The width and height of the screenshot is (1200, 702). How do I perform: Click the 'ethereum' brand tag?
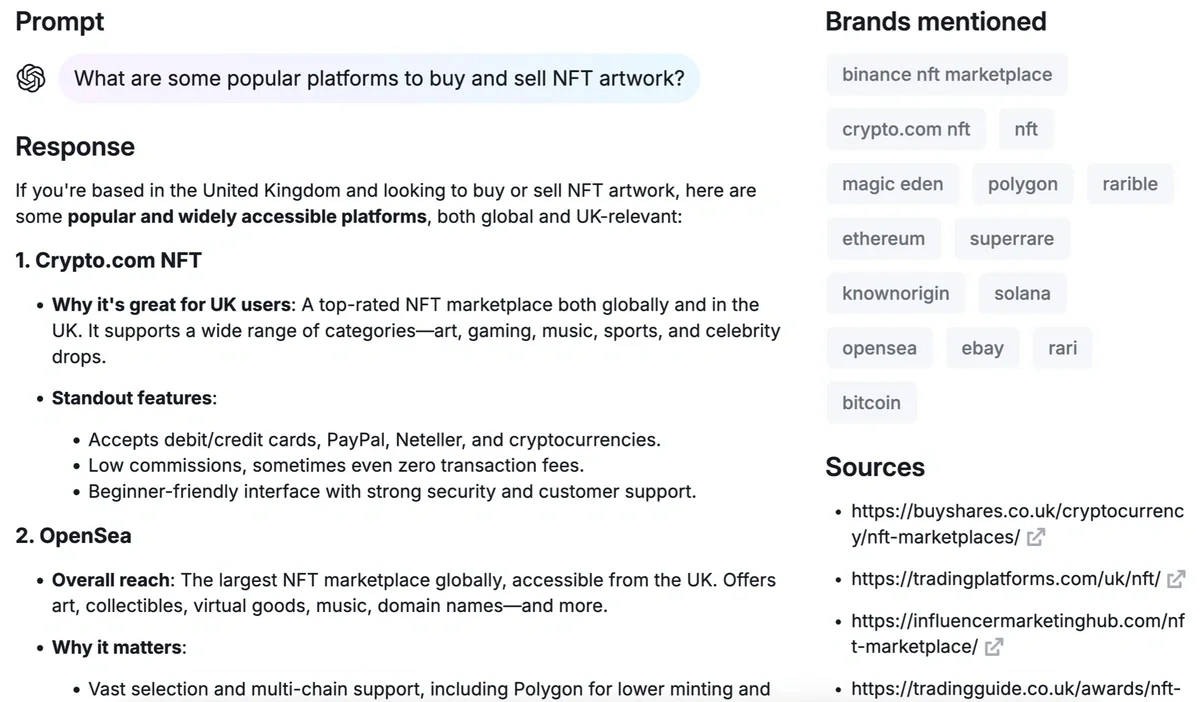coord(883,239)
